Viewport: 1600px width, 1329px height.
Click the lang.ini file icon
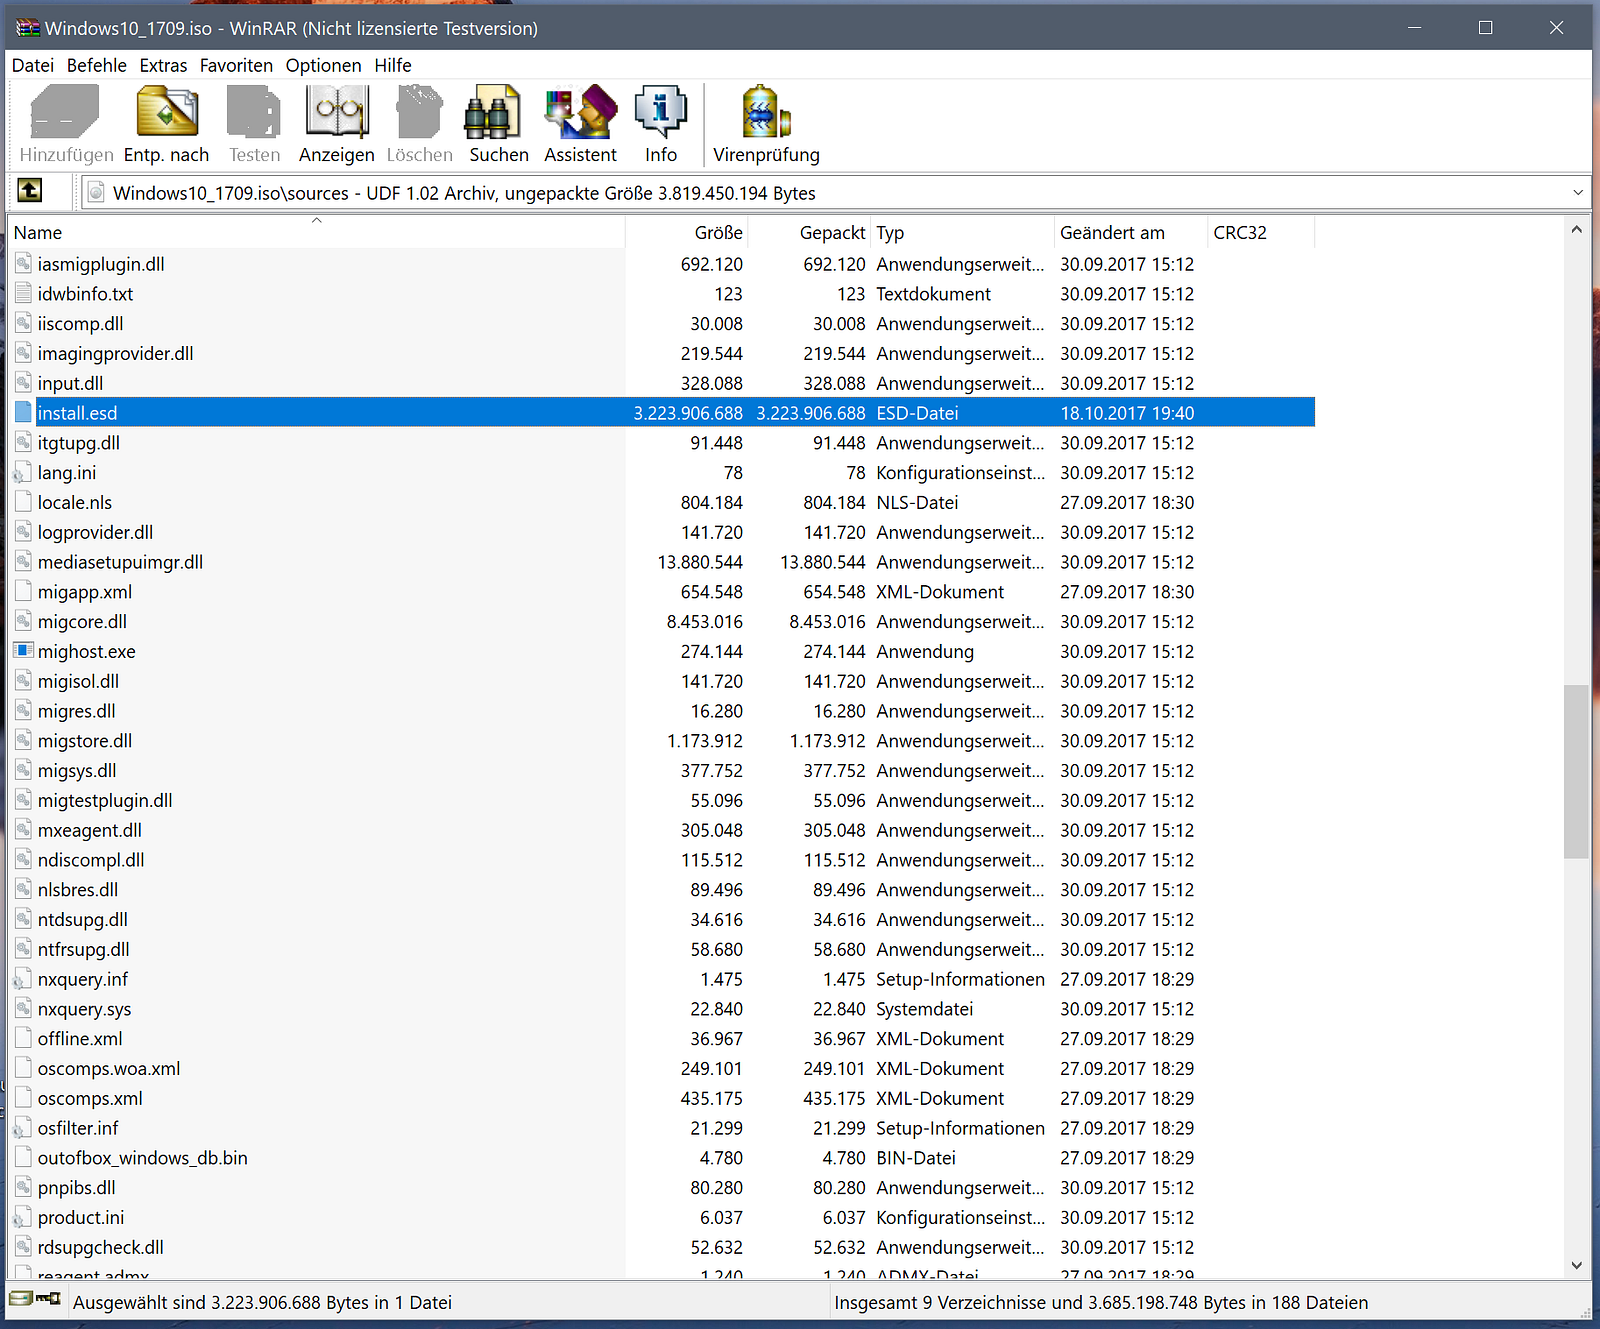[24, 473]
